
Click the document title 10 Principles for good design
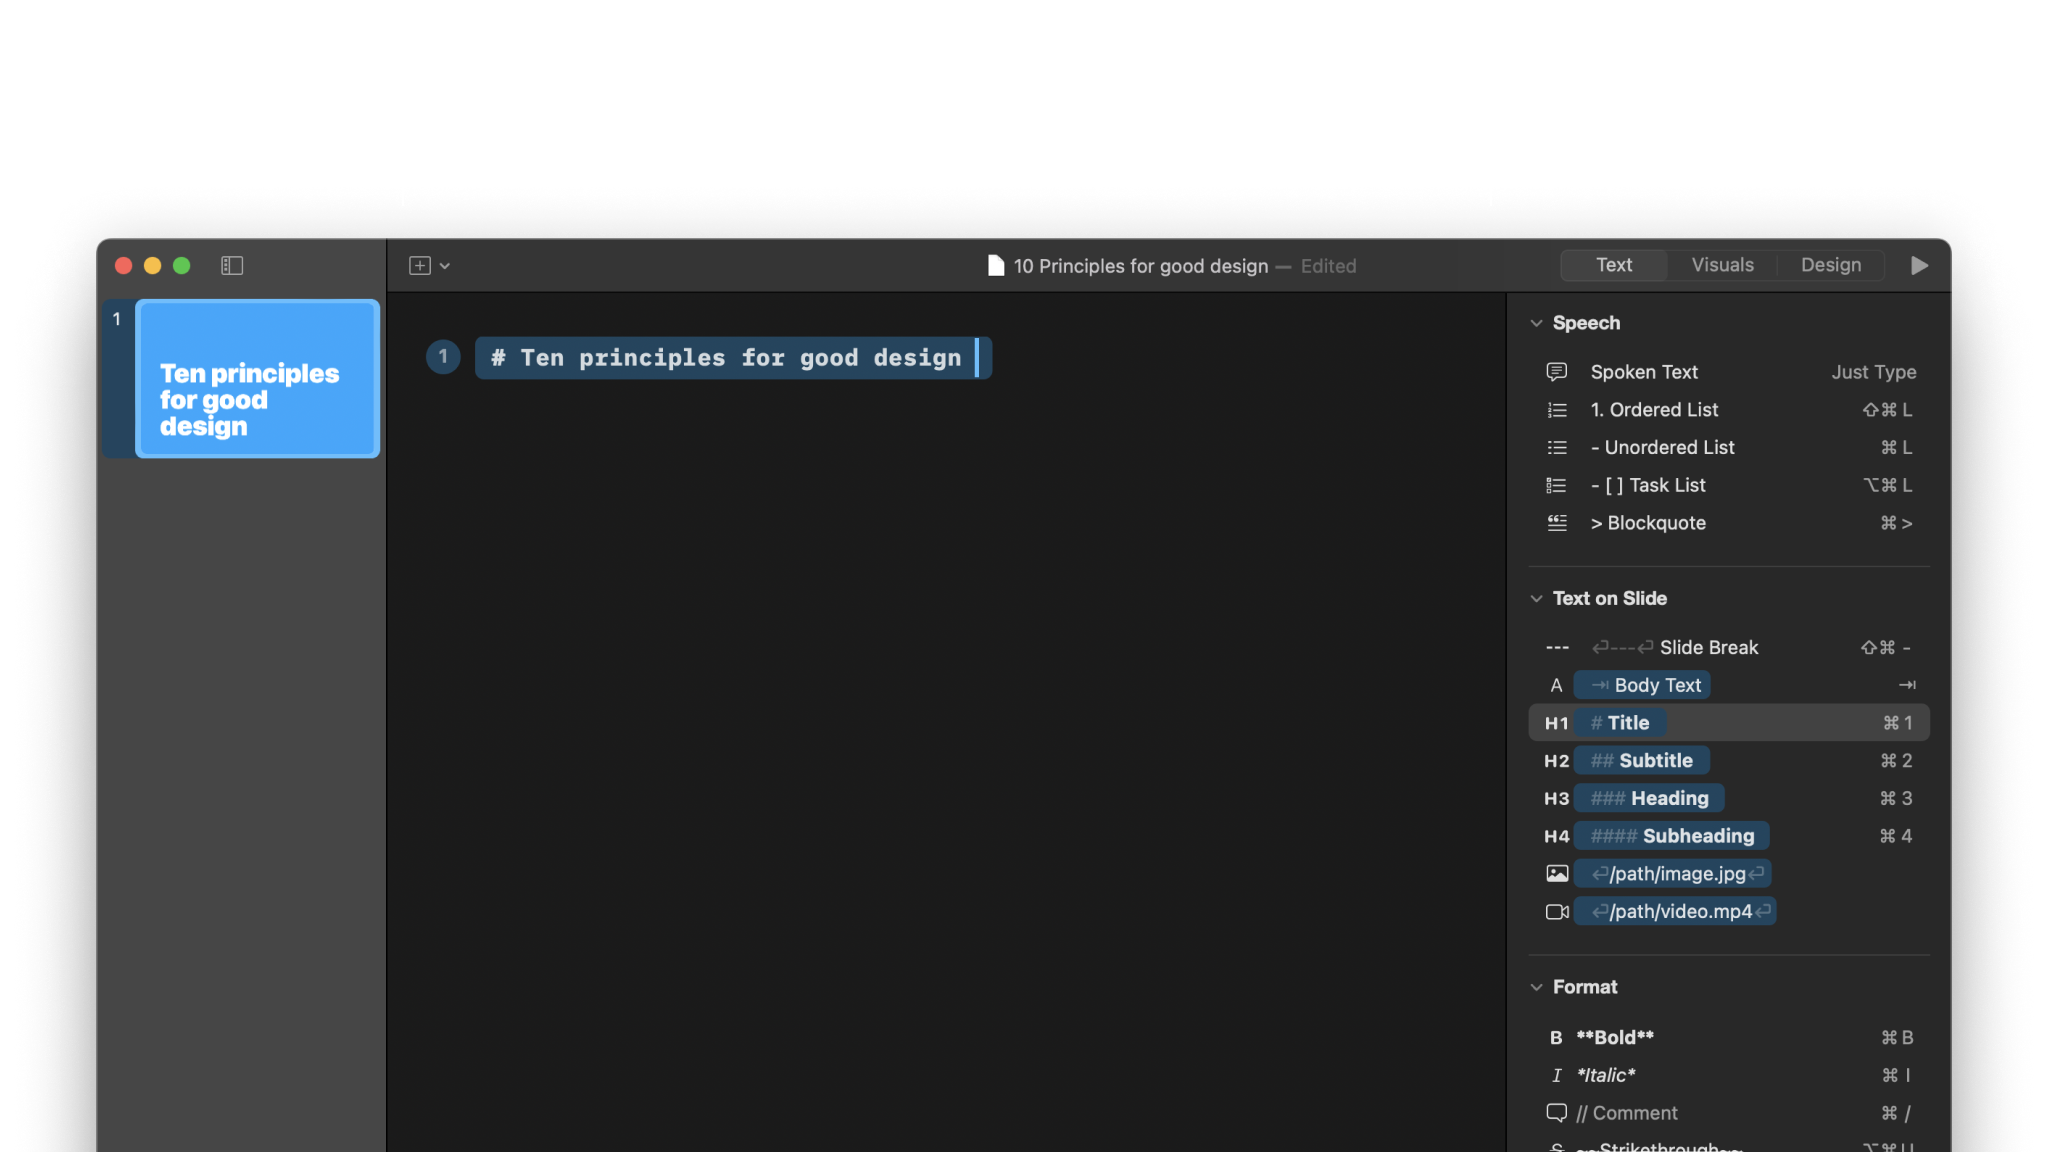point(1140,266)
